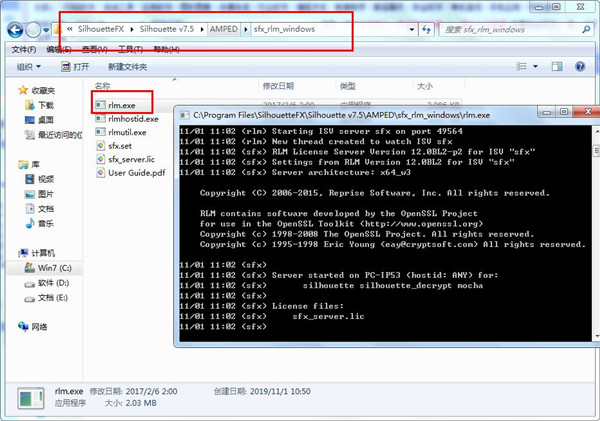Viewport: 600px width, 421px height.
Task: Open 软件 (D:) drive
Action: click(47, 283)
